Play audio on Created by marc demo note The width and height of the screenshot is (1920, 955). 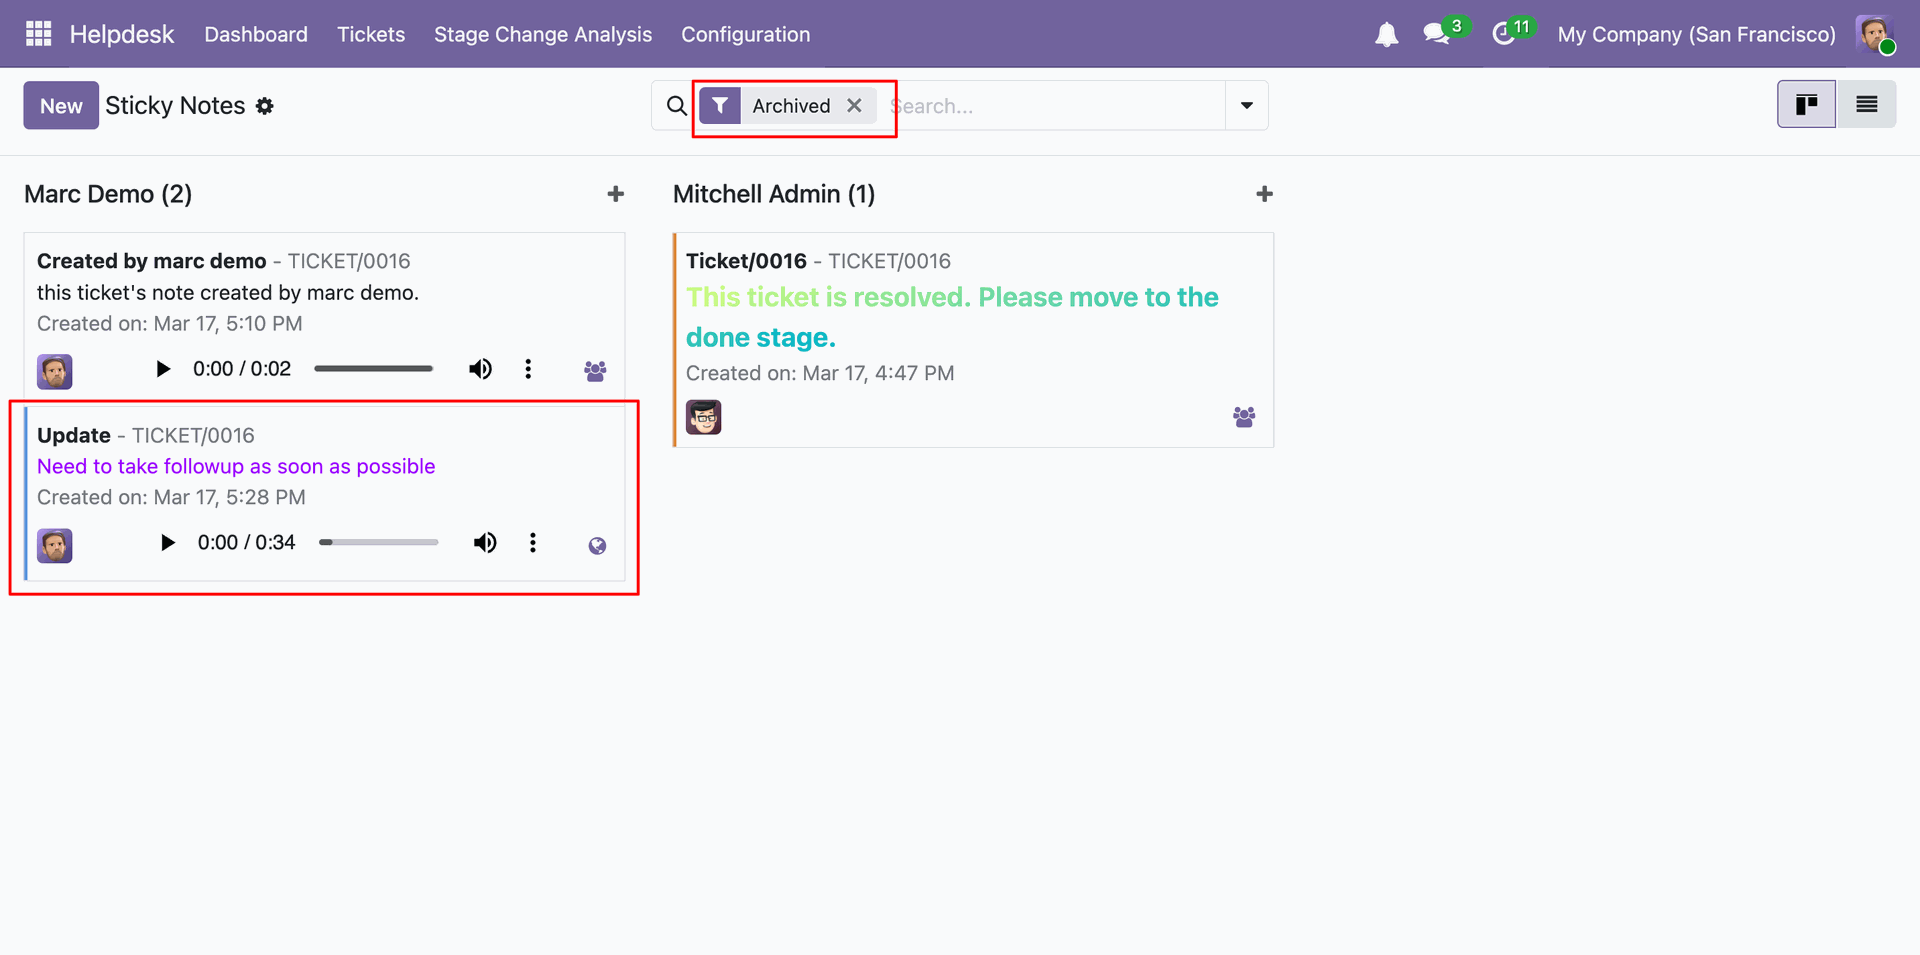pyautogui.click(x=163, y=369)
